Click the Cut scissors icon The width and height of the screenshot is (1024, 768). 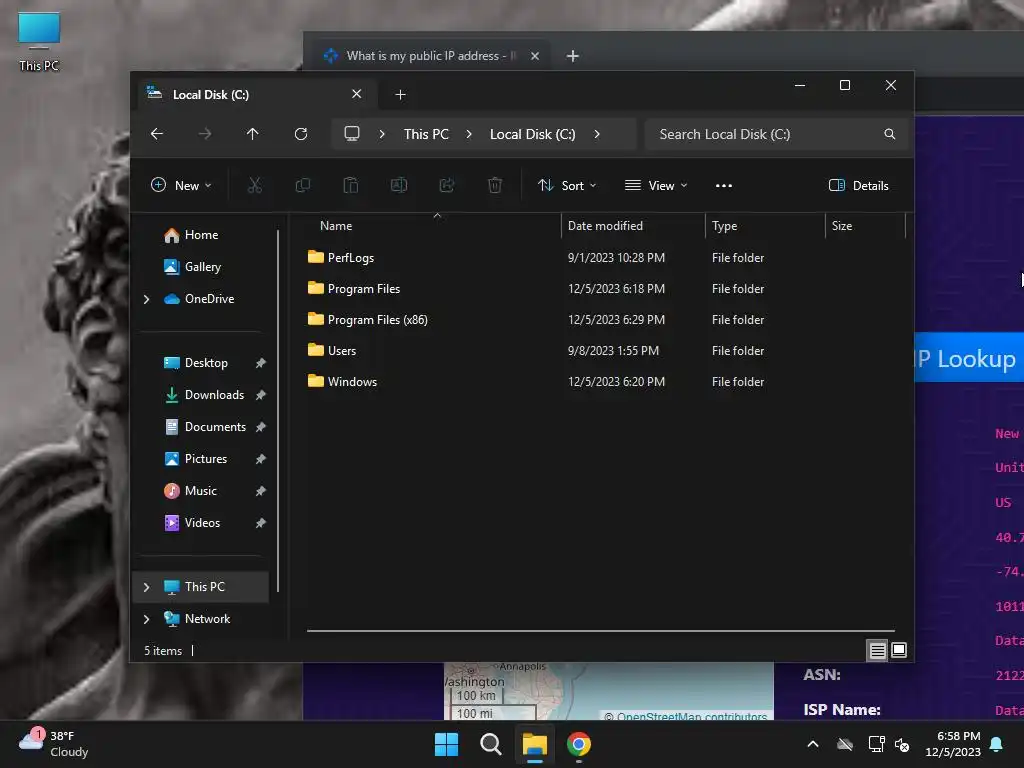[x=255, y=185]
